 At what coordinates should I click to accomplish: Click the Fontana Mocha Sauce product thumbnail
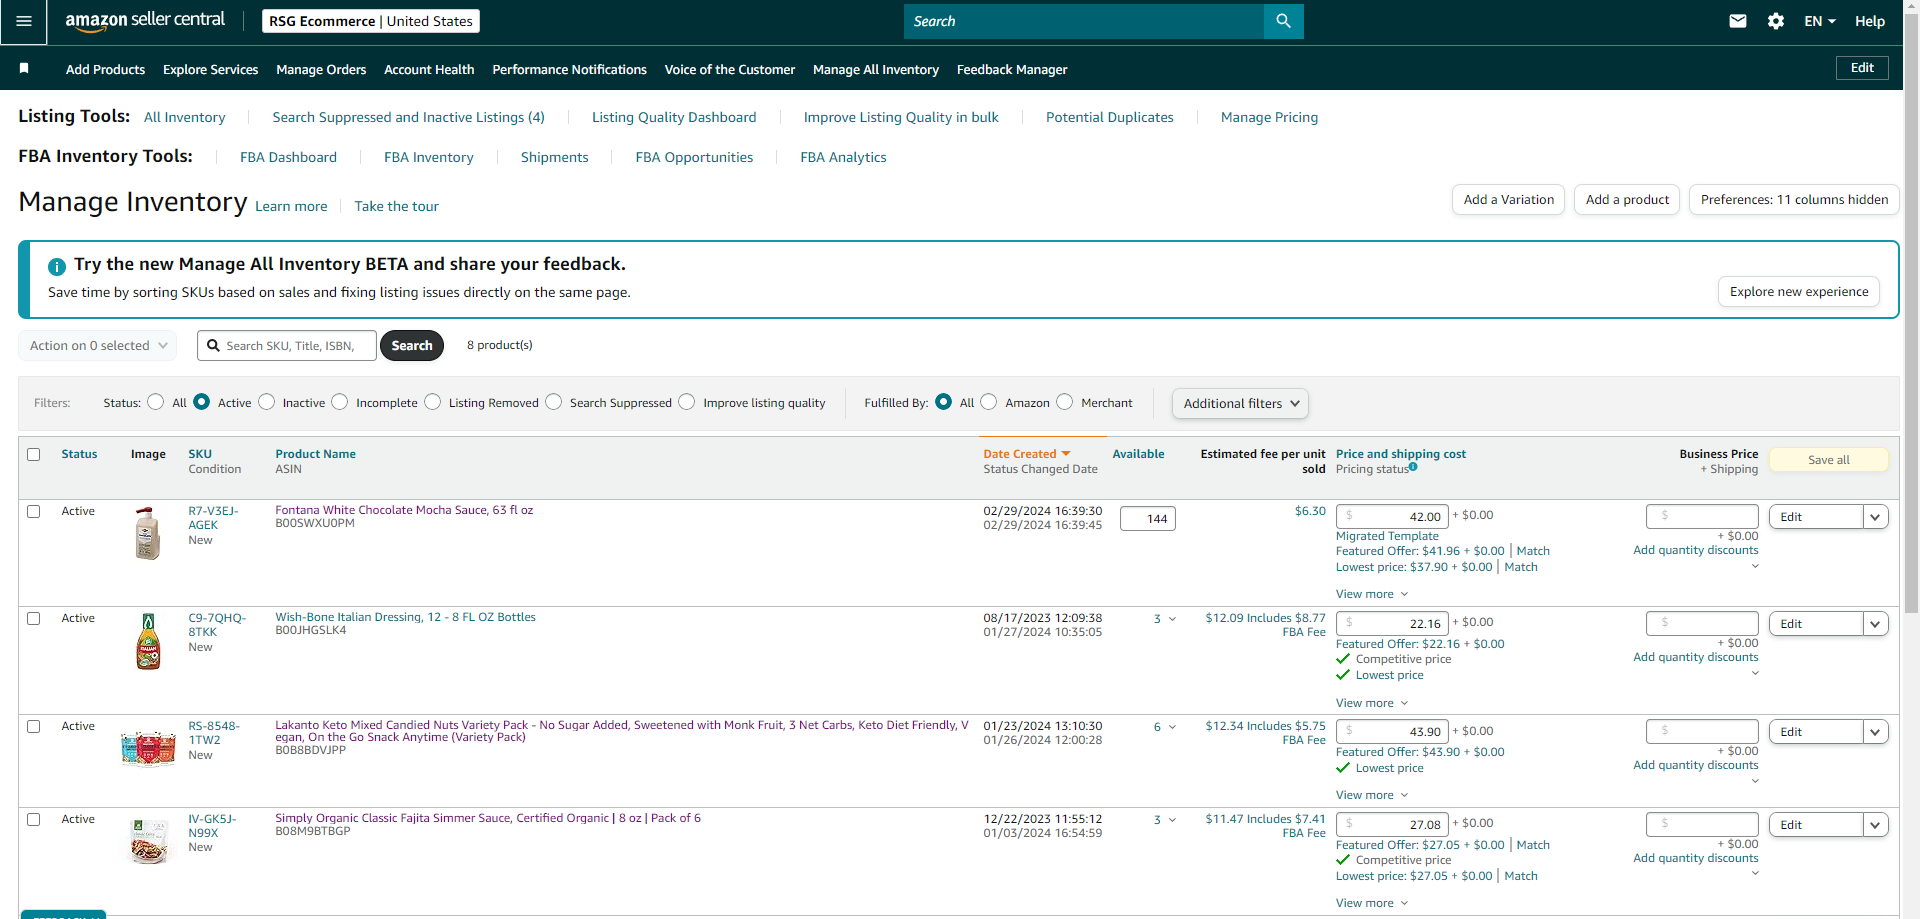(148, 533)
